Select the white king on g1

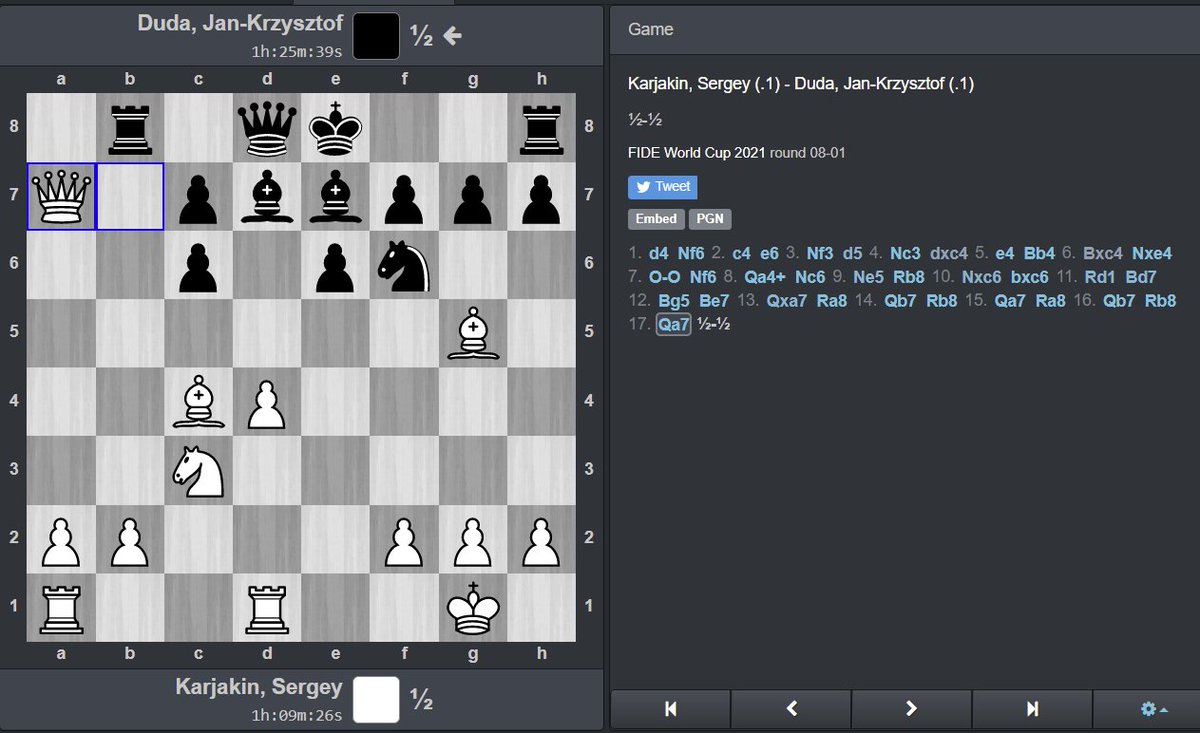(472, 607)
